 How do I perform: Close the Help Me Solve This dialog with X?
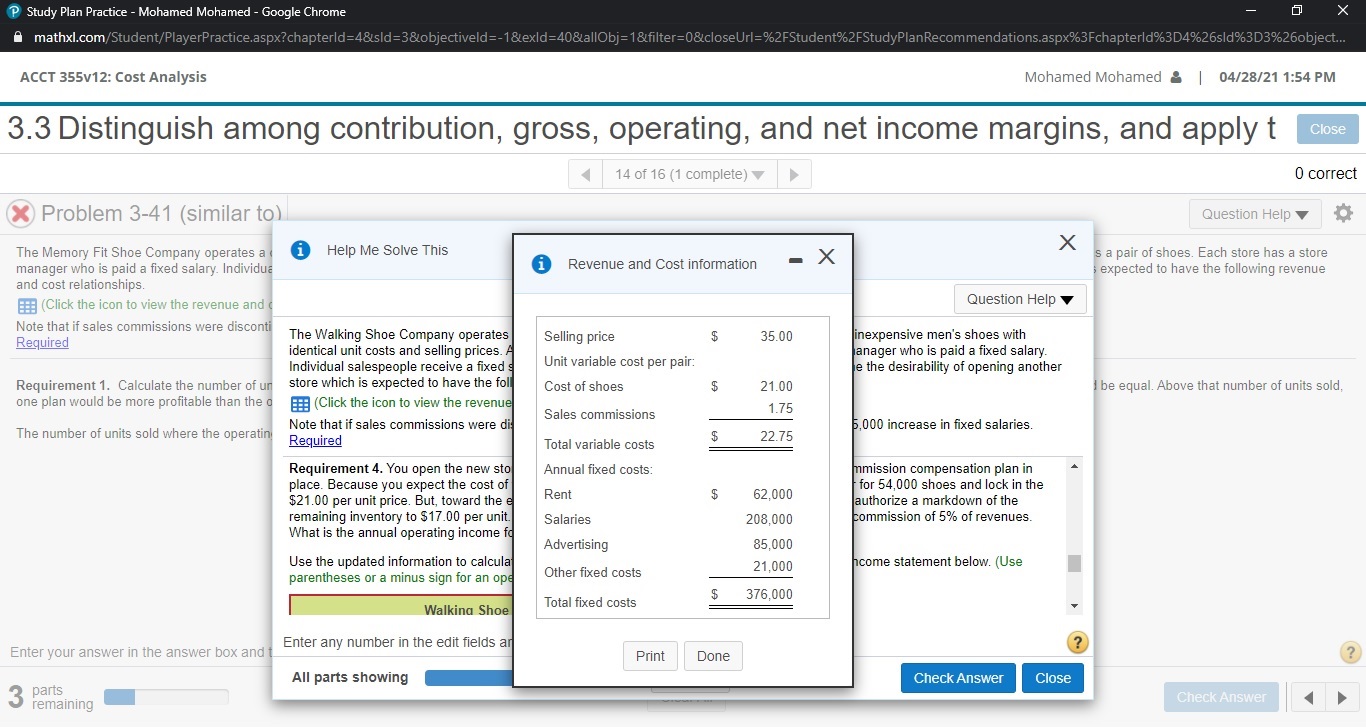1067,242
